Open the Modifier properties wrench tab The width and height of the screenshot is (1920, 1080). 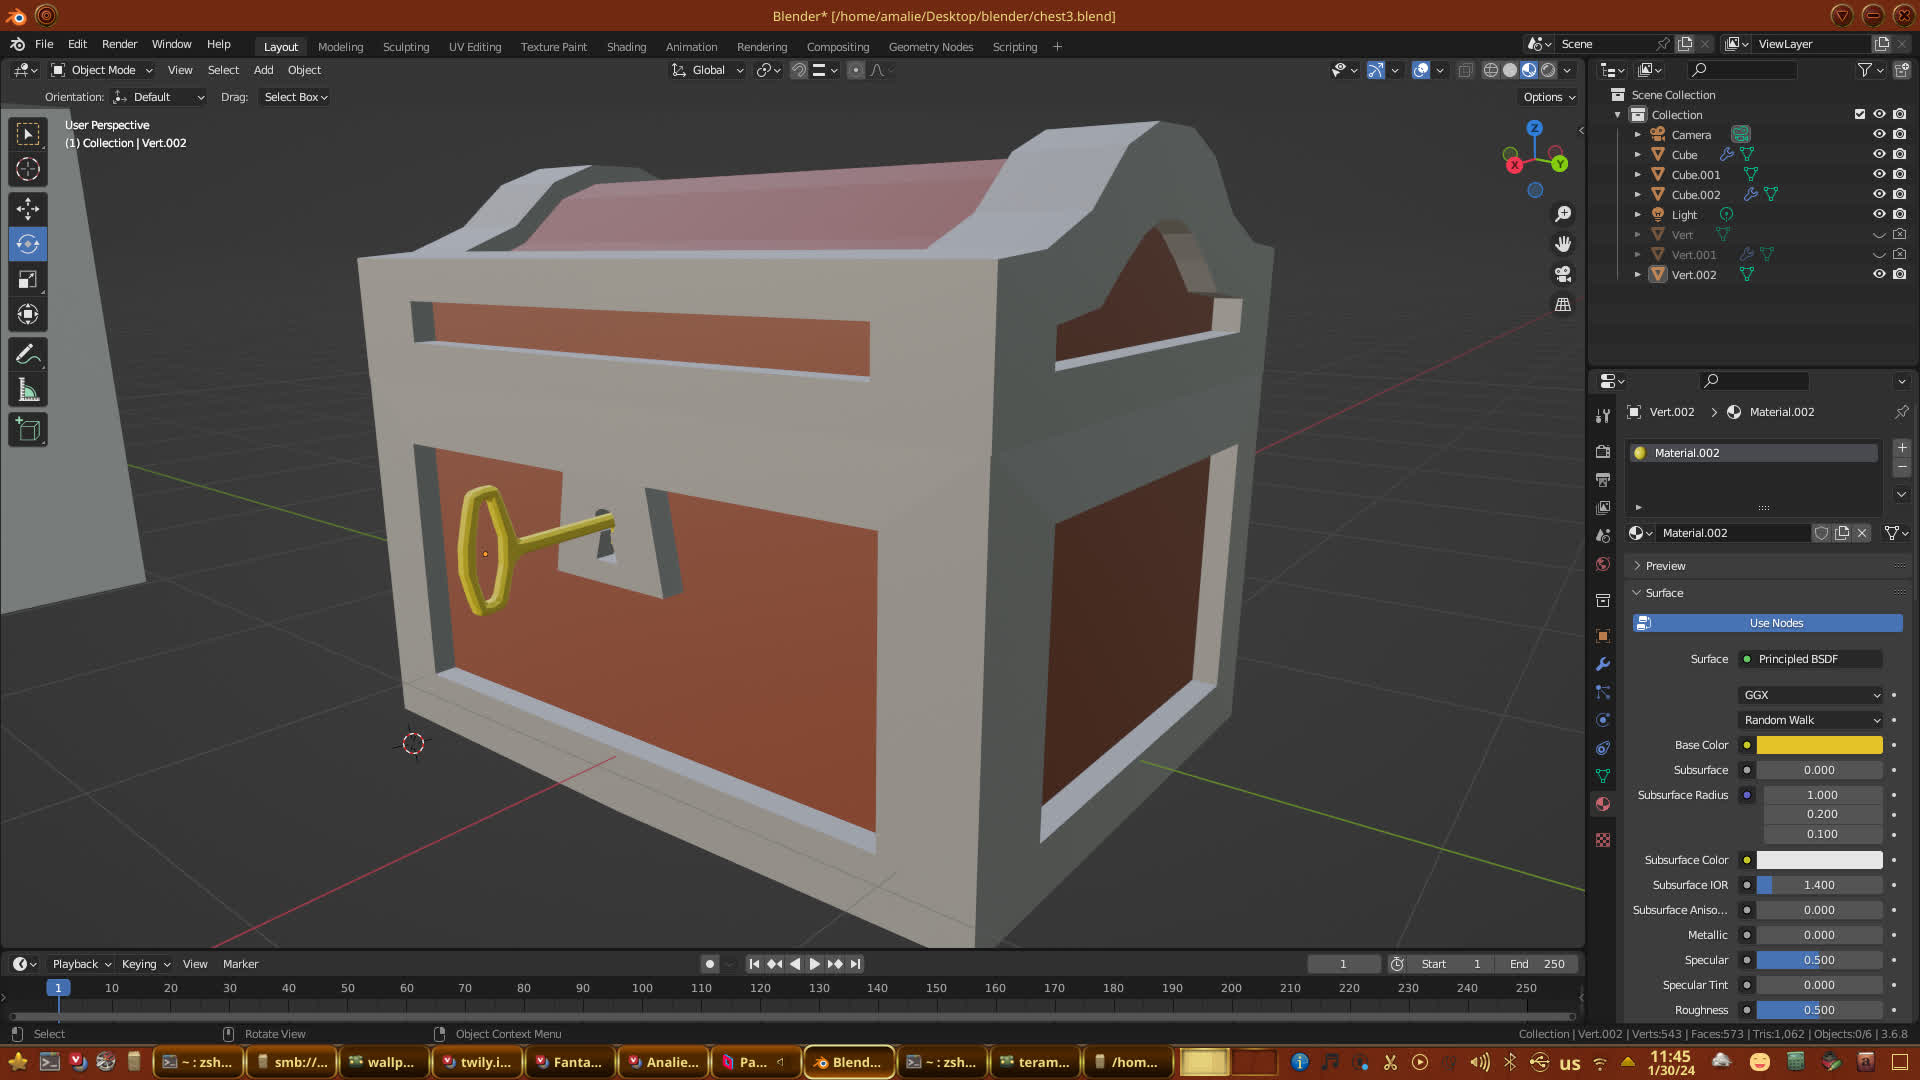tap(1603, 664)
